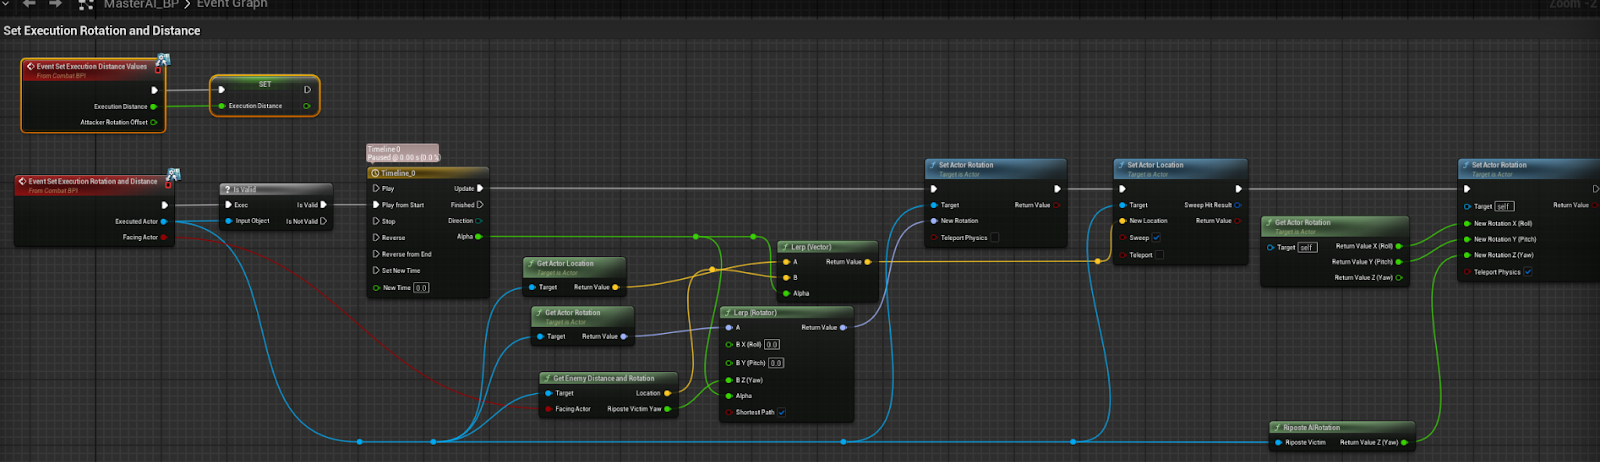Select the Set Actor Location node title
Image resolution: width=1600 pixels, height=462 pixels.
pyautogui.click(x=1155, y=165)
